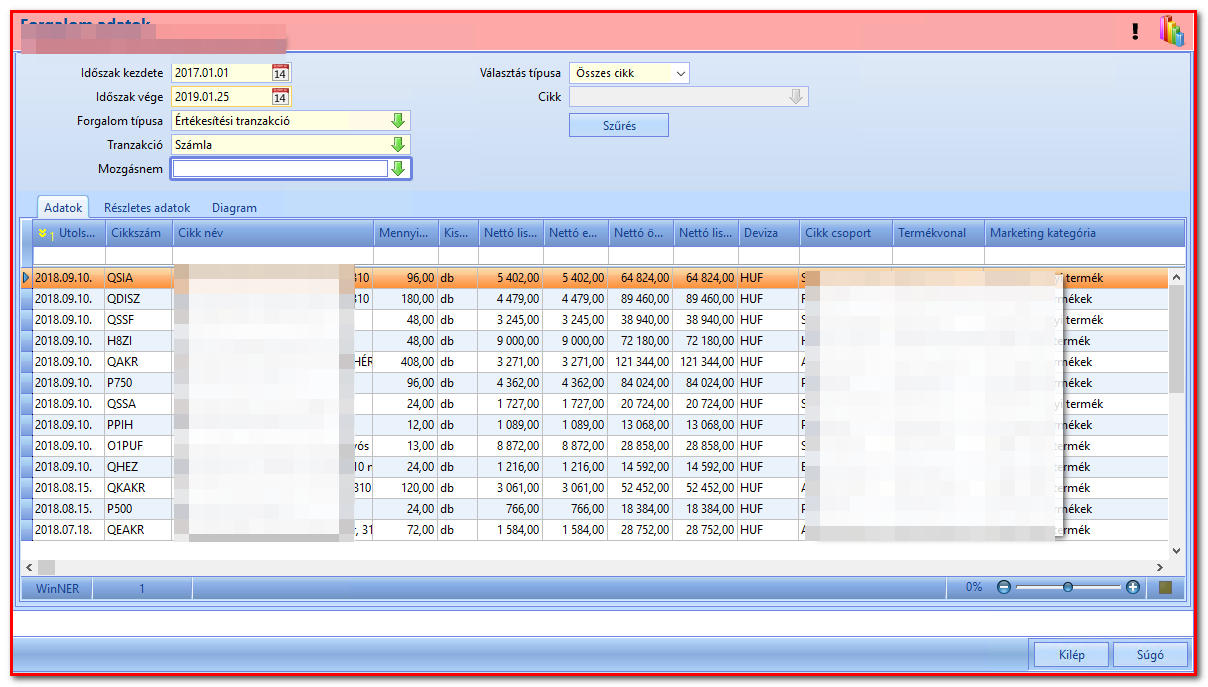1208x687 pixels.
Task: Open calendar for Időszak vége date
Action: click(x=281, y=97)
